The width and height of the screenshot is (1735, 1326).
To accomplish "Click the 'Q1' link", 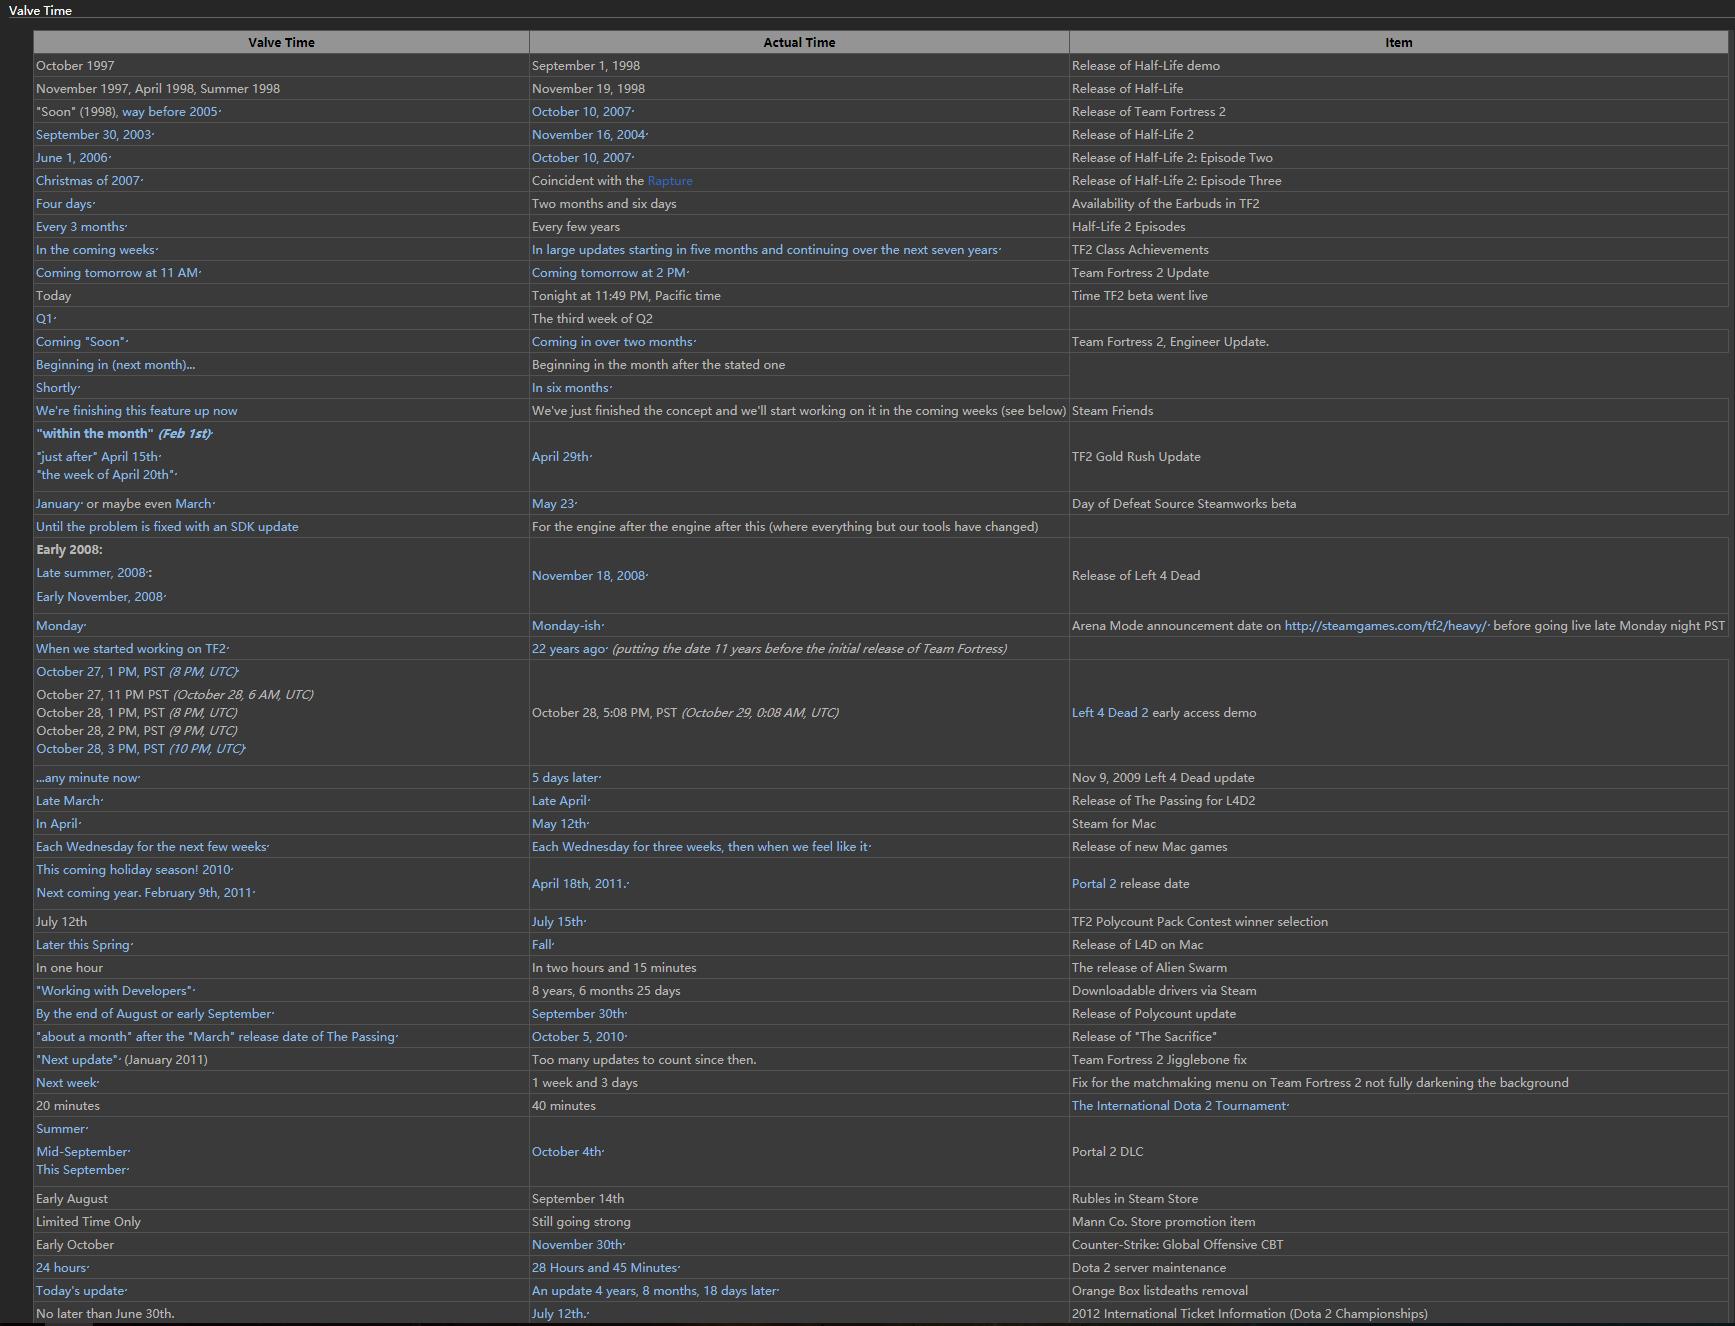I will (44, 319).
